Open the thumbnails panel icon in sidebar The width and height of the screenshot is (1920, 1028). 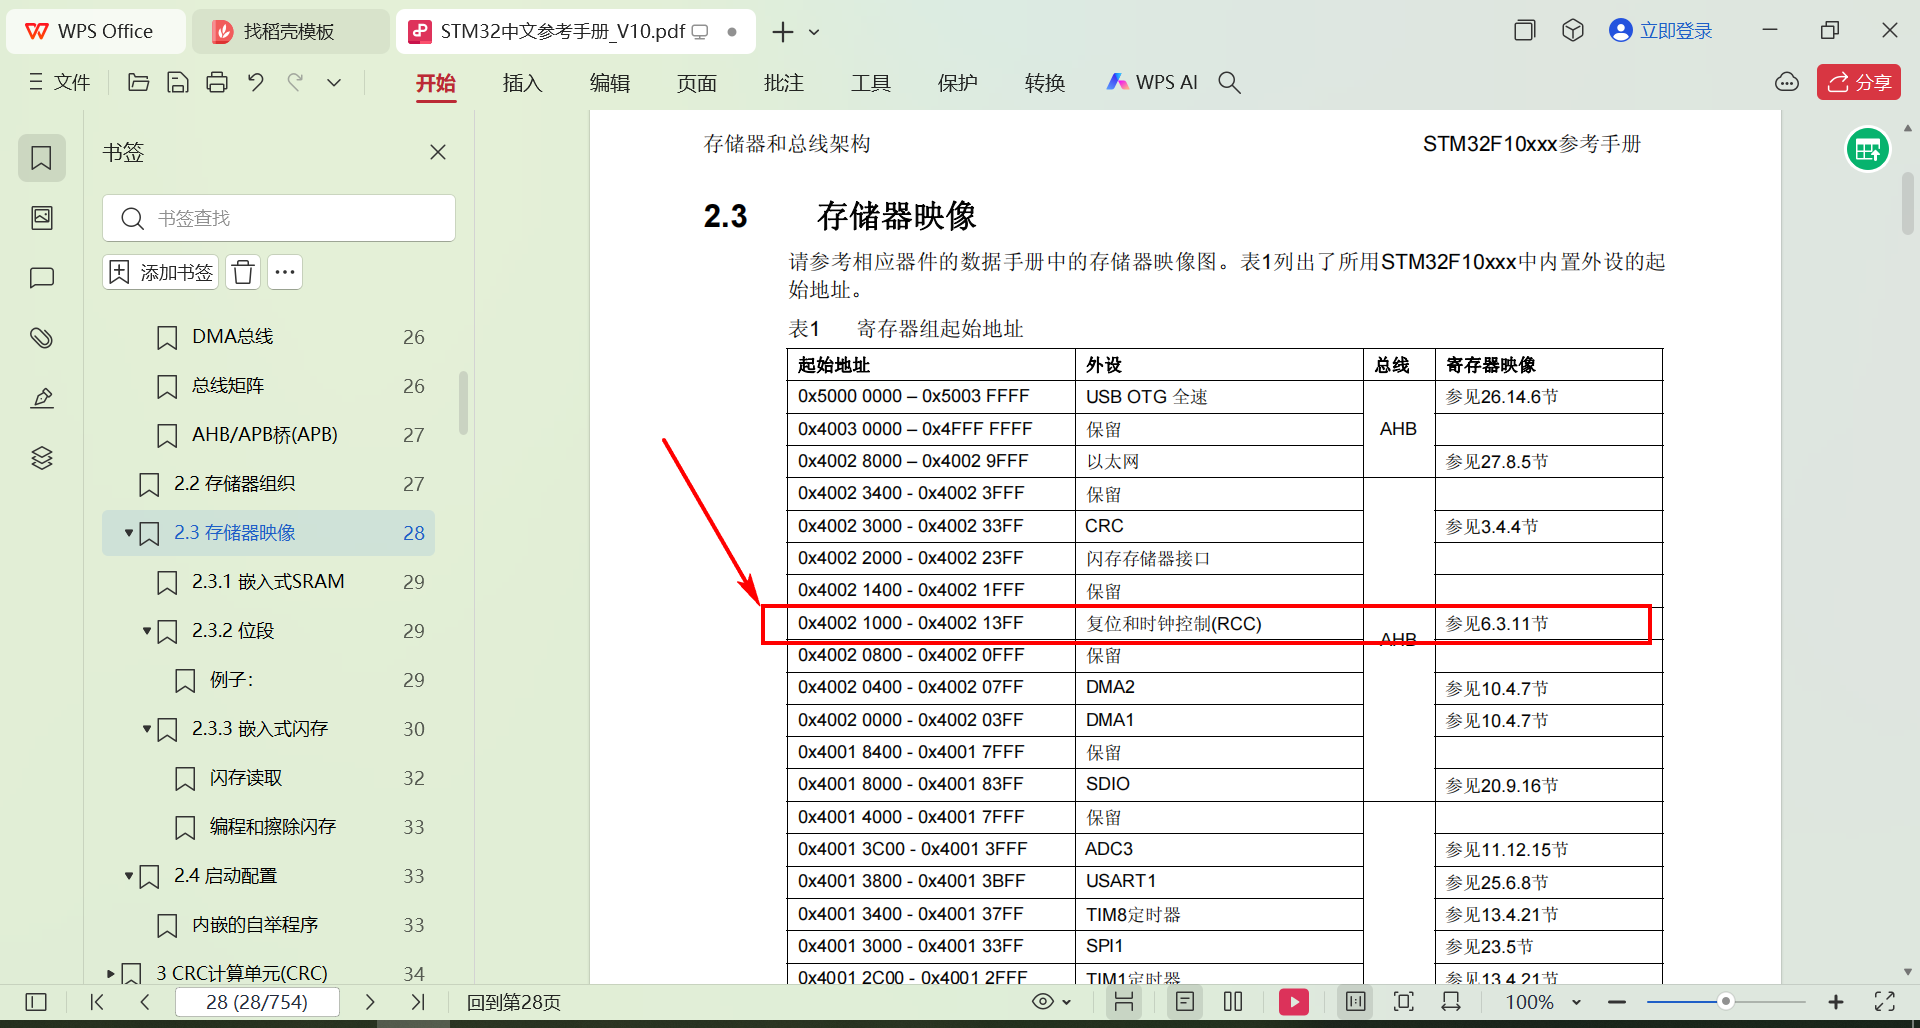[41, 218]
